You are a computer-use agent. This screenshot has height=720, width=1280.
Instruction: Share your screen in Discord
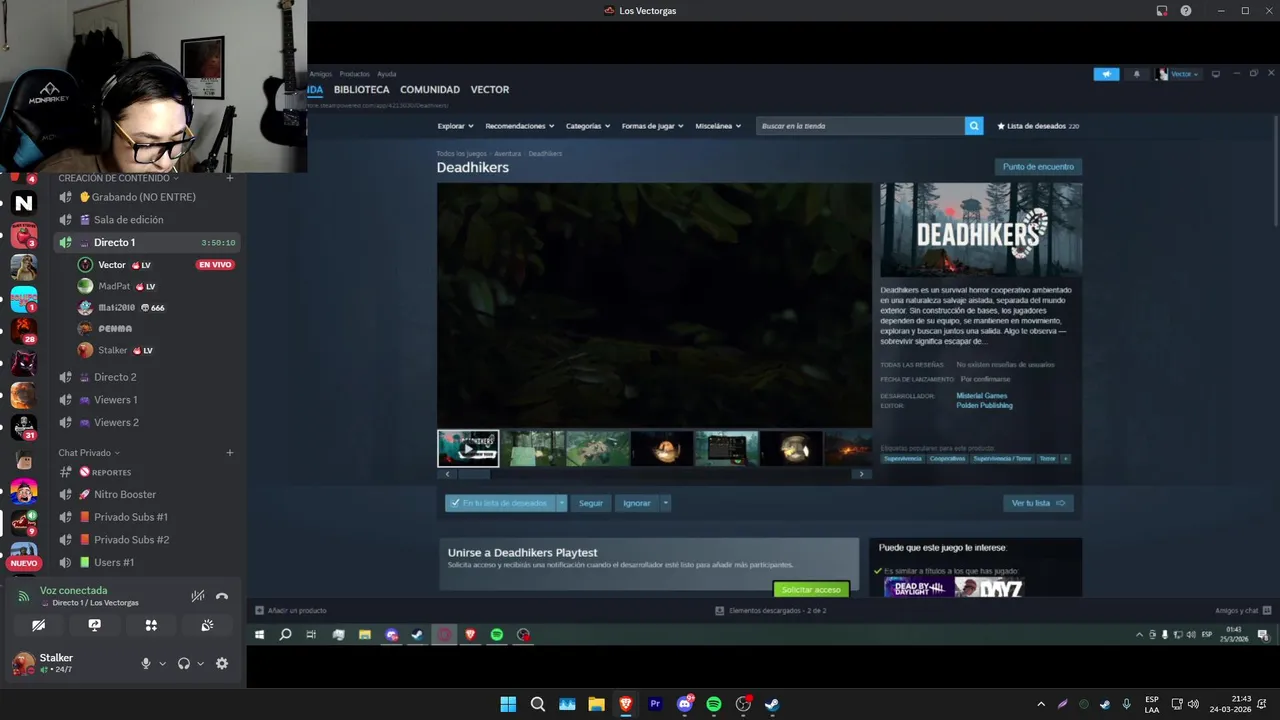click(x=94, y=625)
